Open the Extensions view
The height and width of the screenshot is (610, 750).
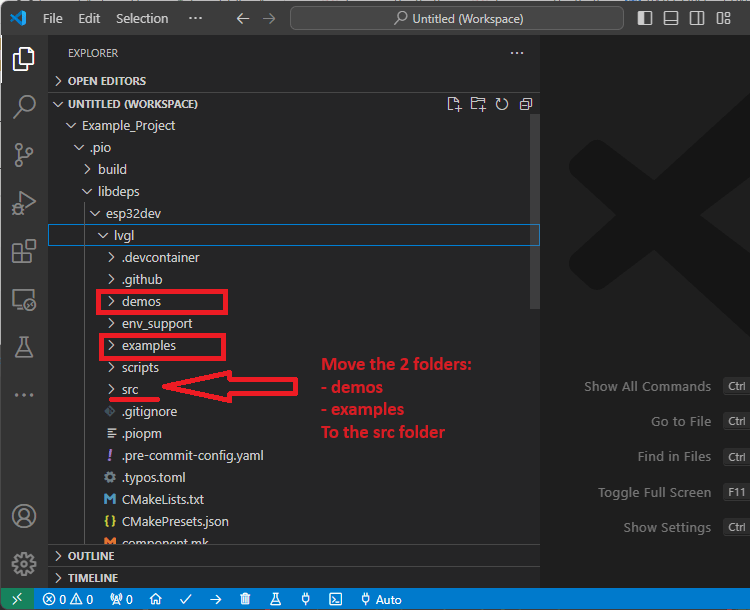[23, 251]
